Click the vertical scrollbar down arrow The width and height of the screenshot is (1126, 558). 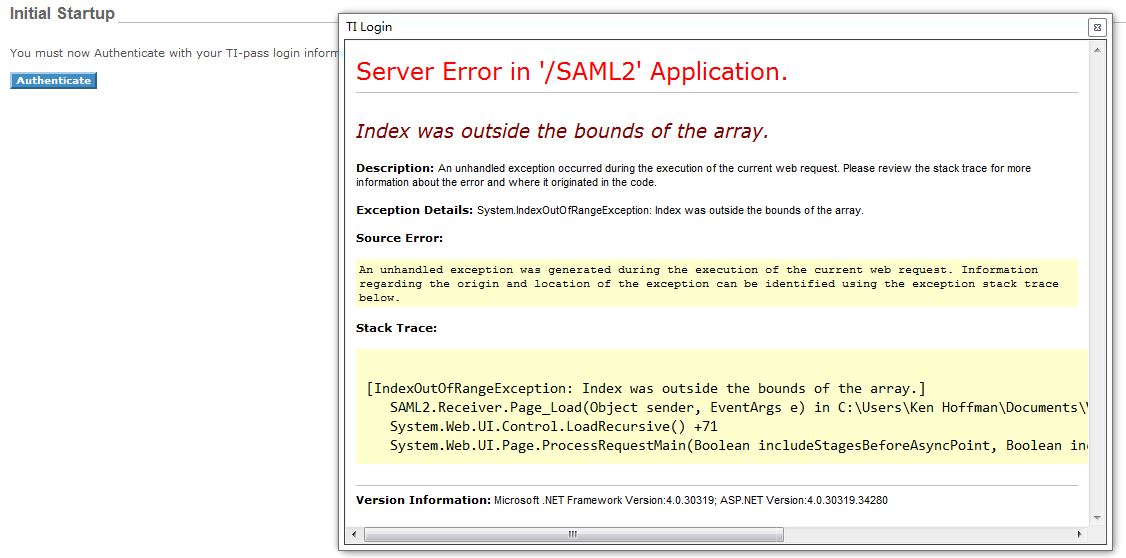1097,517
